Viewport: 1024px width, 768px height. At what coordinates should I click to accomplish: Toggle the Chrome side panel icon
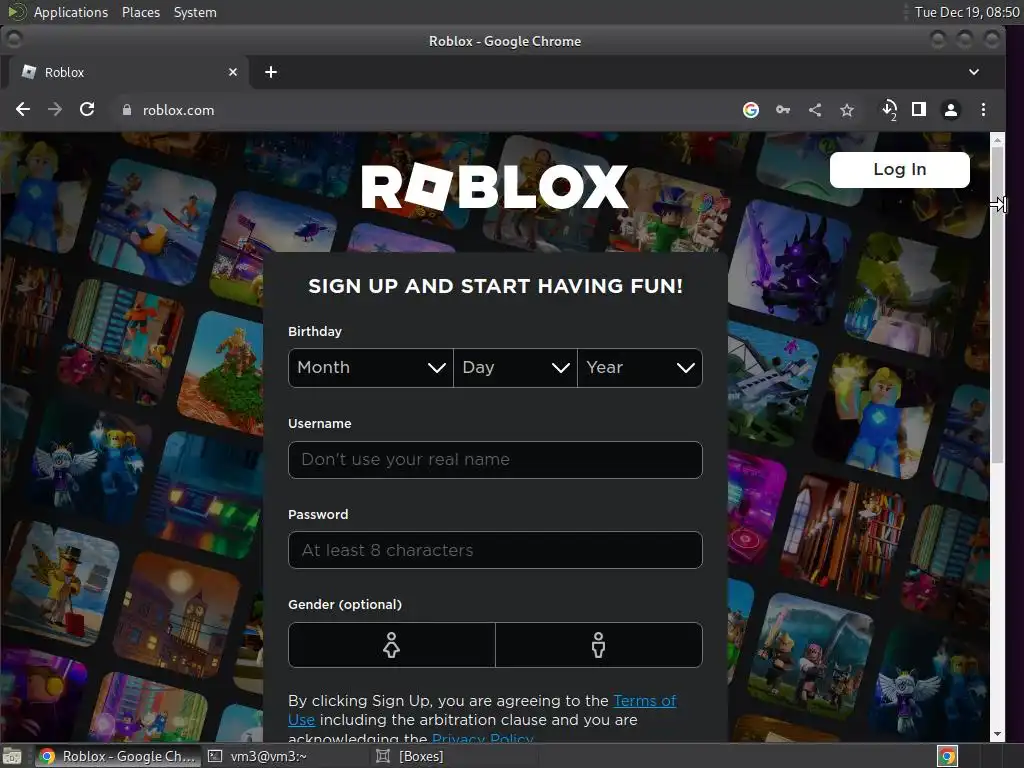[x=919, y=109]
